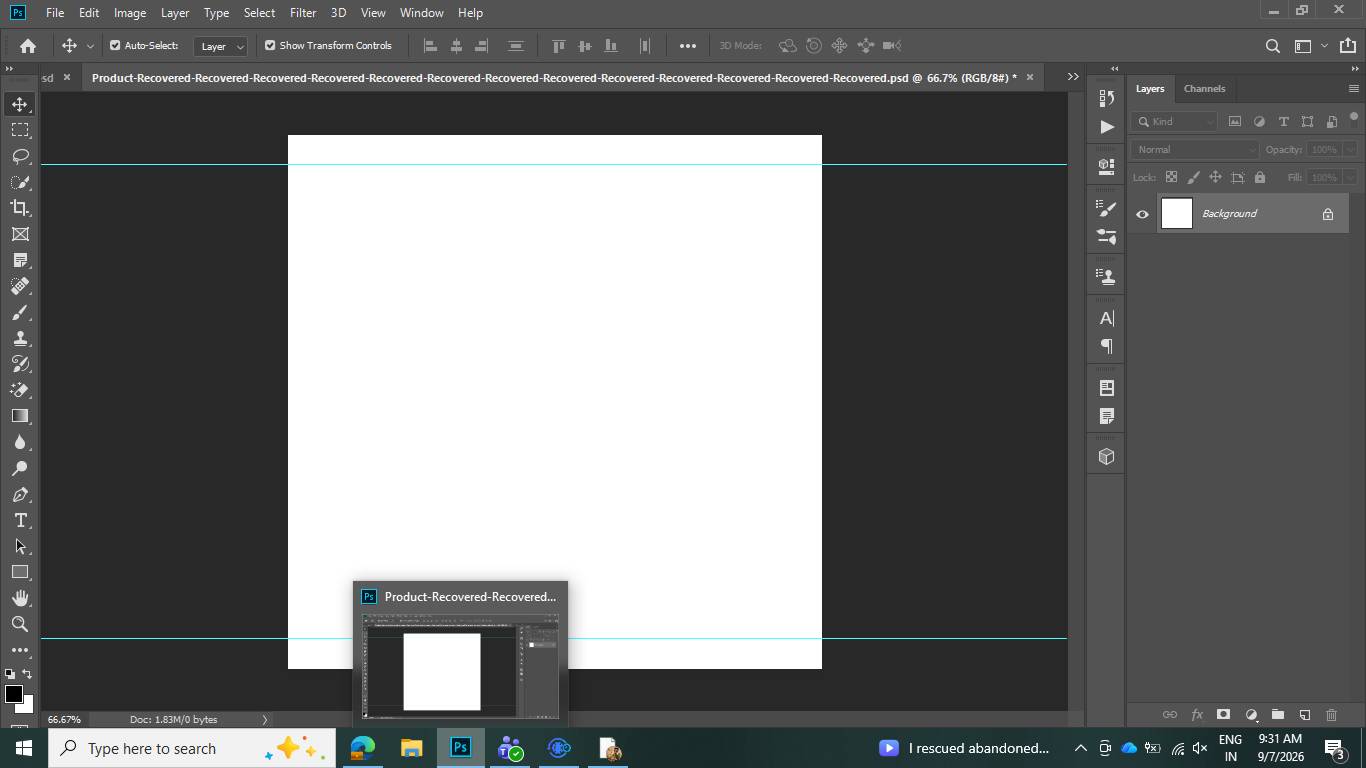This screenshot has height=768, width=1366.
Task: Select the Lasso tool
Action: click(20, 156)
